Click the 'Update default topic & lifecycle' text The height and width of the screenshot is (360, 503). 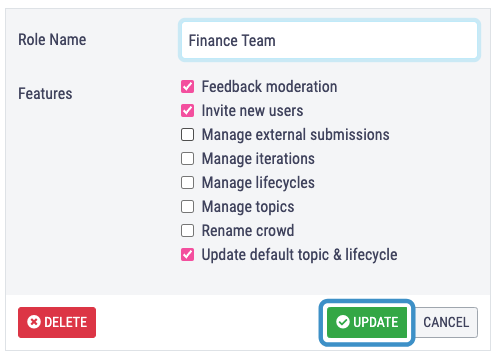300,255
